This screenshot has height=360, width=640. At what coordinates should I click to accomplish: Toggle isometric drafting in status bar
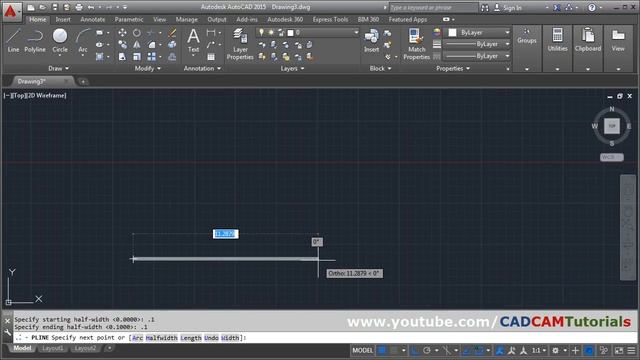(x=447, y=350)
